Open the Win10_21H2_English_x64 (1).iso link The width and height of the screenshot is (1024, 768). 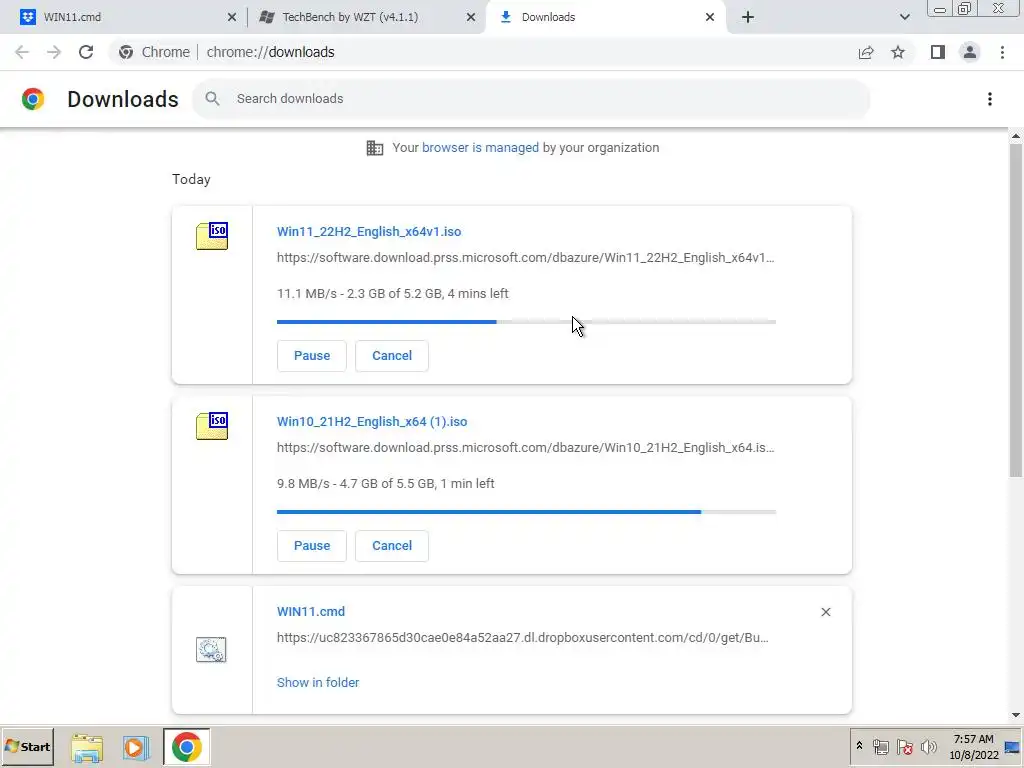tap(372, 422)
